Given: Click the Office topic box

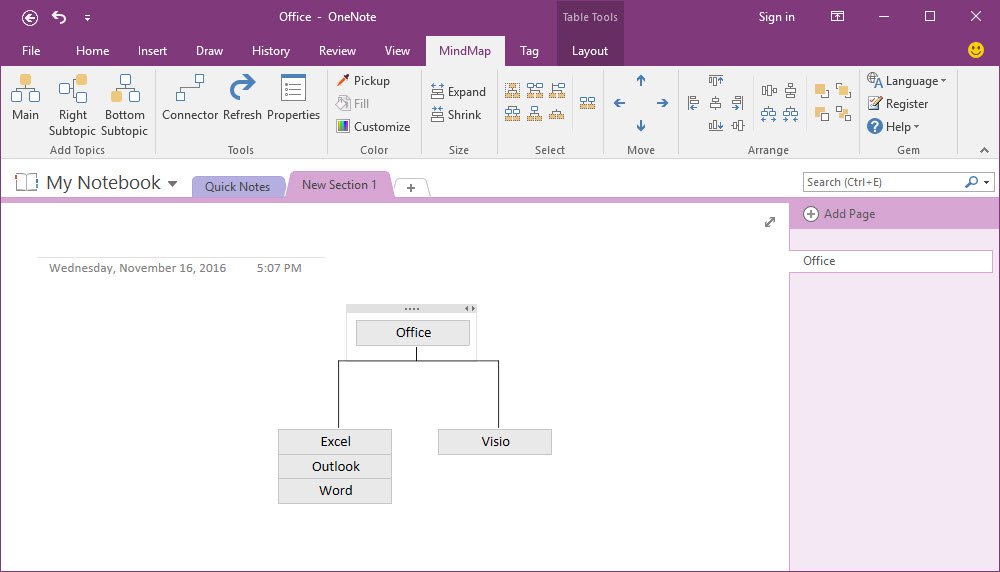Looking at the screenshot, I should coord(413,333).
